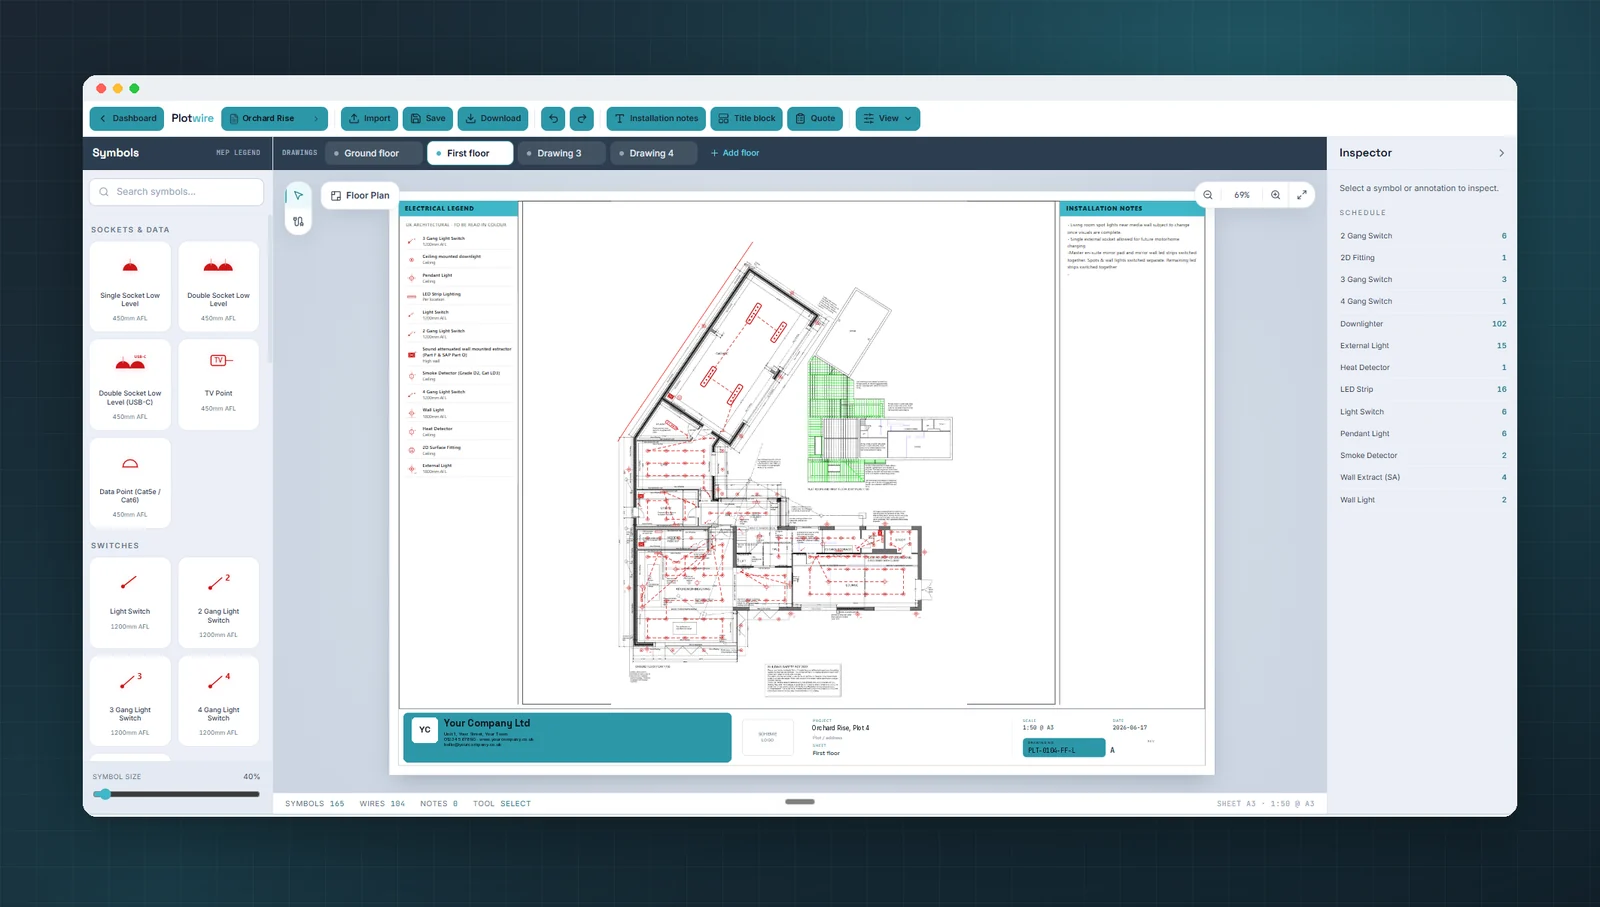Click drawing number PLT-0104-FF-L field
This screenshot has width=1600, height=907.
point(1064,748)
